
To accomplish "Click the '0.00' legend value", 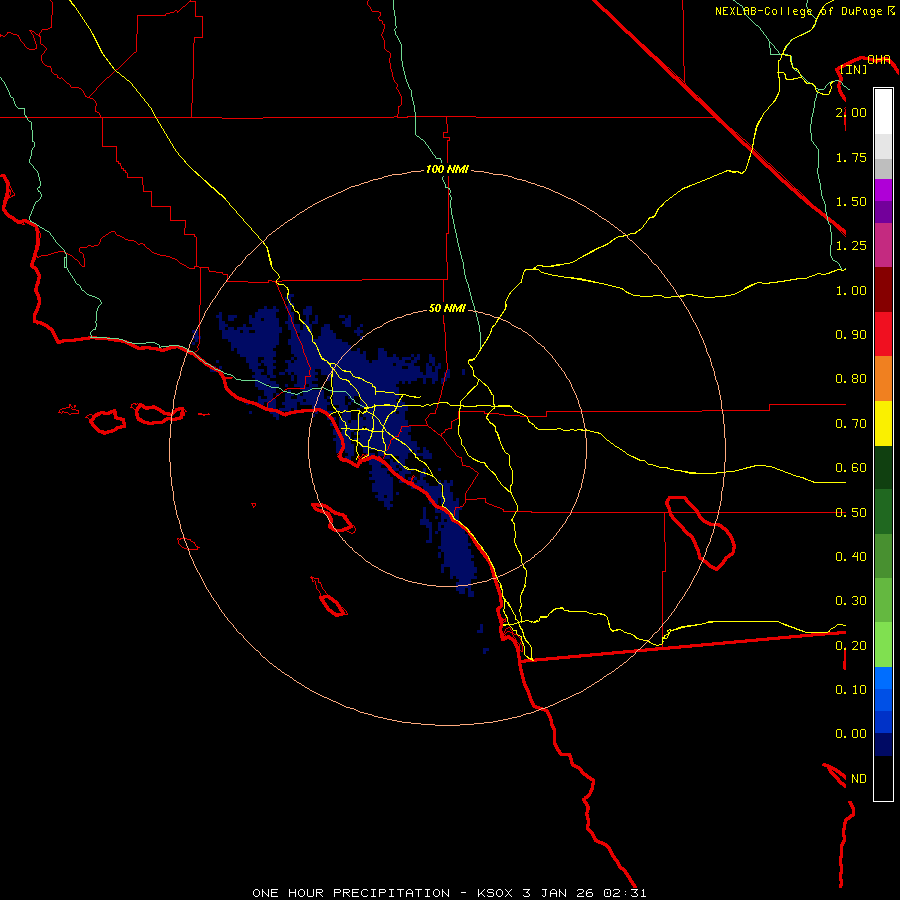I will (851, 734).
